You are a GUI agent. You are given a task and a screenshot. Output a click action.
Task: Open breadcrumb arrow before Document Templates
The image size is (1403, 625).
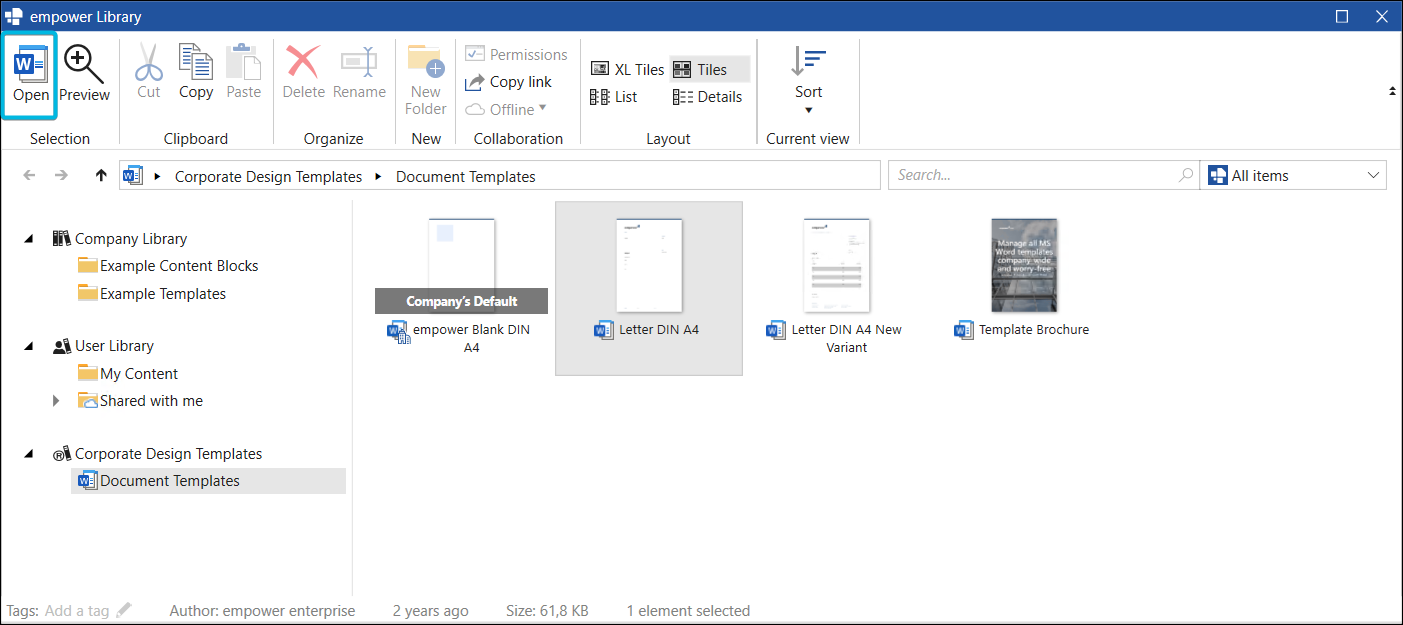tap(378, 176)
